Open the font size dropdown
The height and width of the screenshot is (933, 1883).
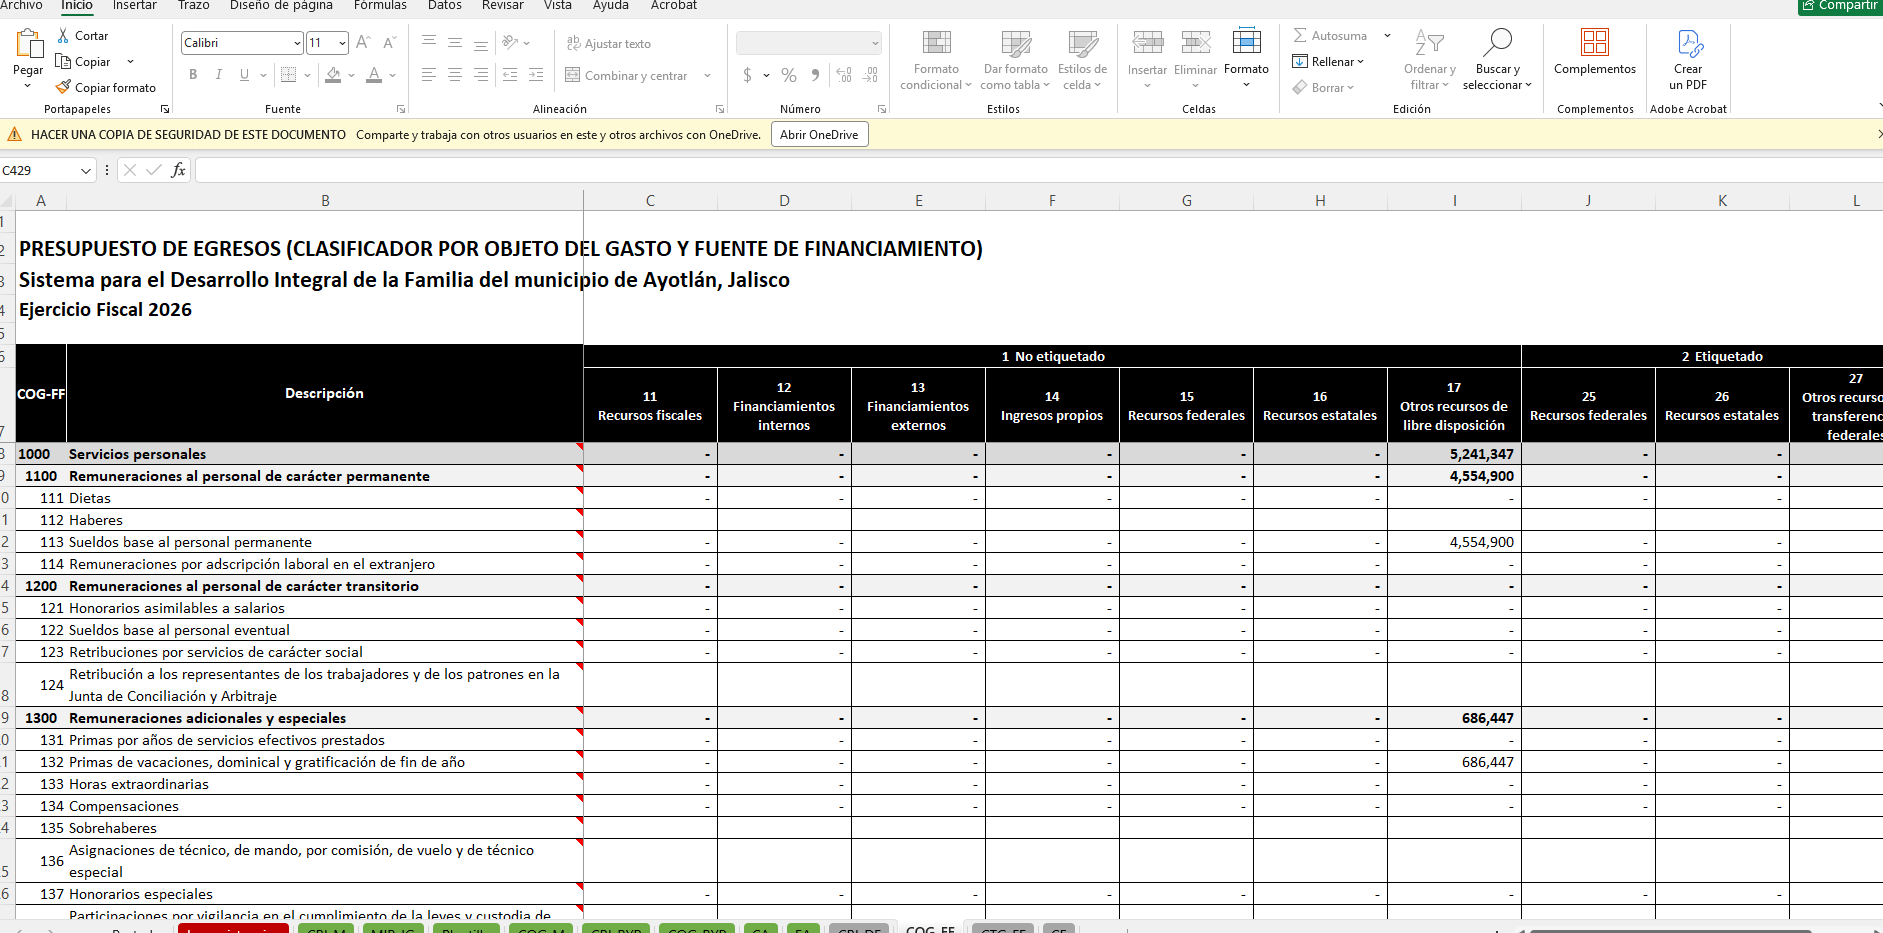click(x=342, y=43)
